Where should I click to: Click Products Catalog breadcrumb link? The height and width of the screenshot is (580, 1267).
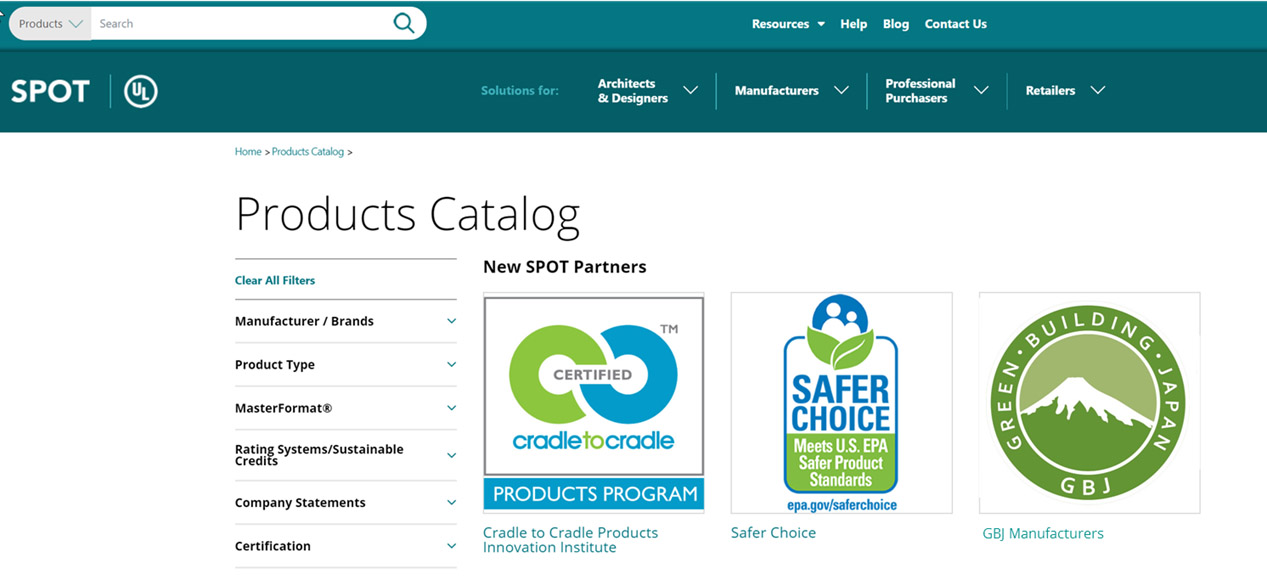[308, 152]
